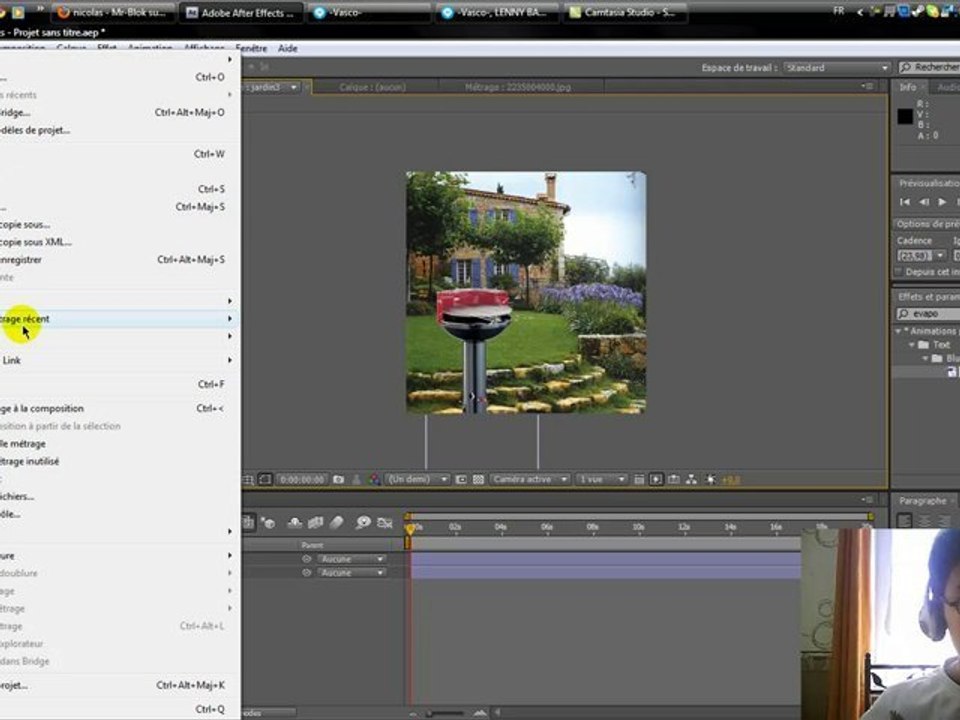This screenshot has width=960, height=720.
Task: Toggle hide shy layers switch
Action: (x=294, y=522)
